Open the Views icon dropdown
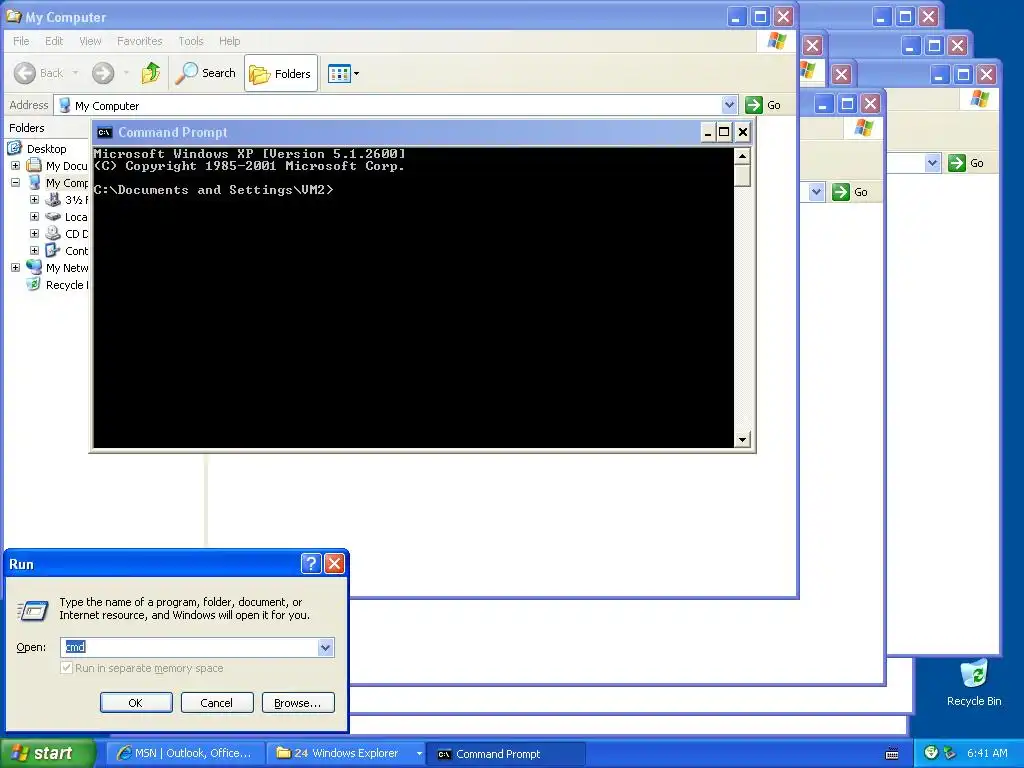Screen dimensions: 1024x768 click(344, 73)
